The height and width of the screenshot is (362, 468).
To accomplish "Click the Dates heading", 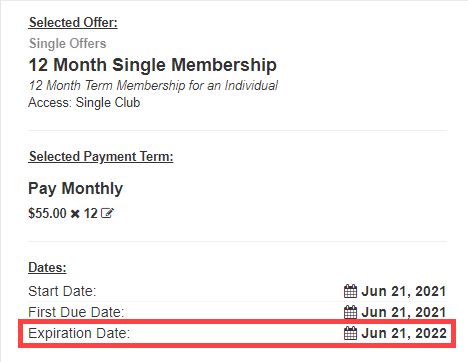I will pos(47,267).
